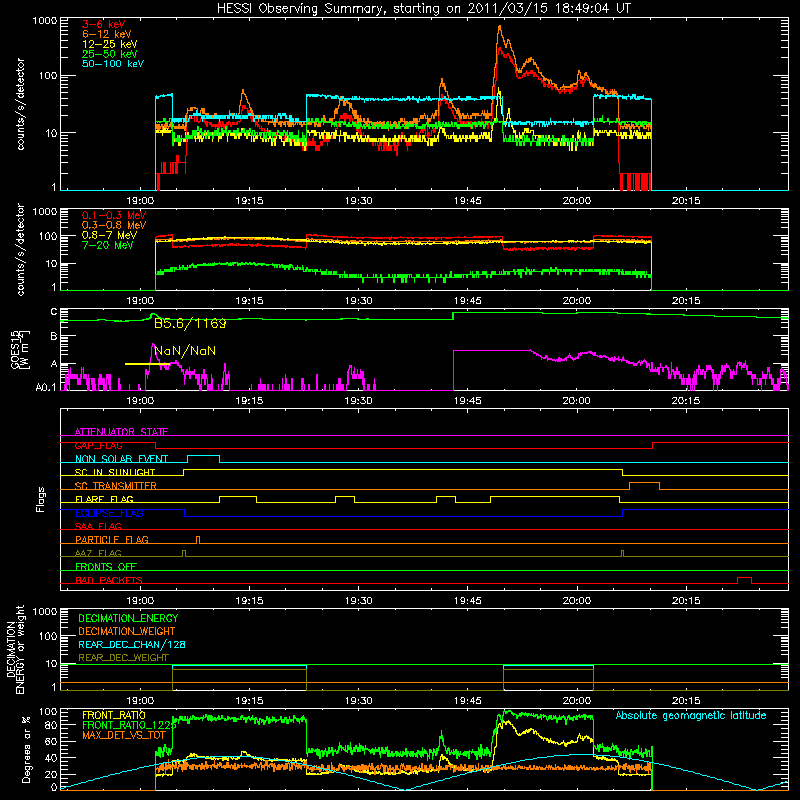Pick the cyan 50-100 keV legend label

[113, 64]
